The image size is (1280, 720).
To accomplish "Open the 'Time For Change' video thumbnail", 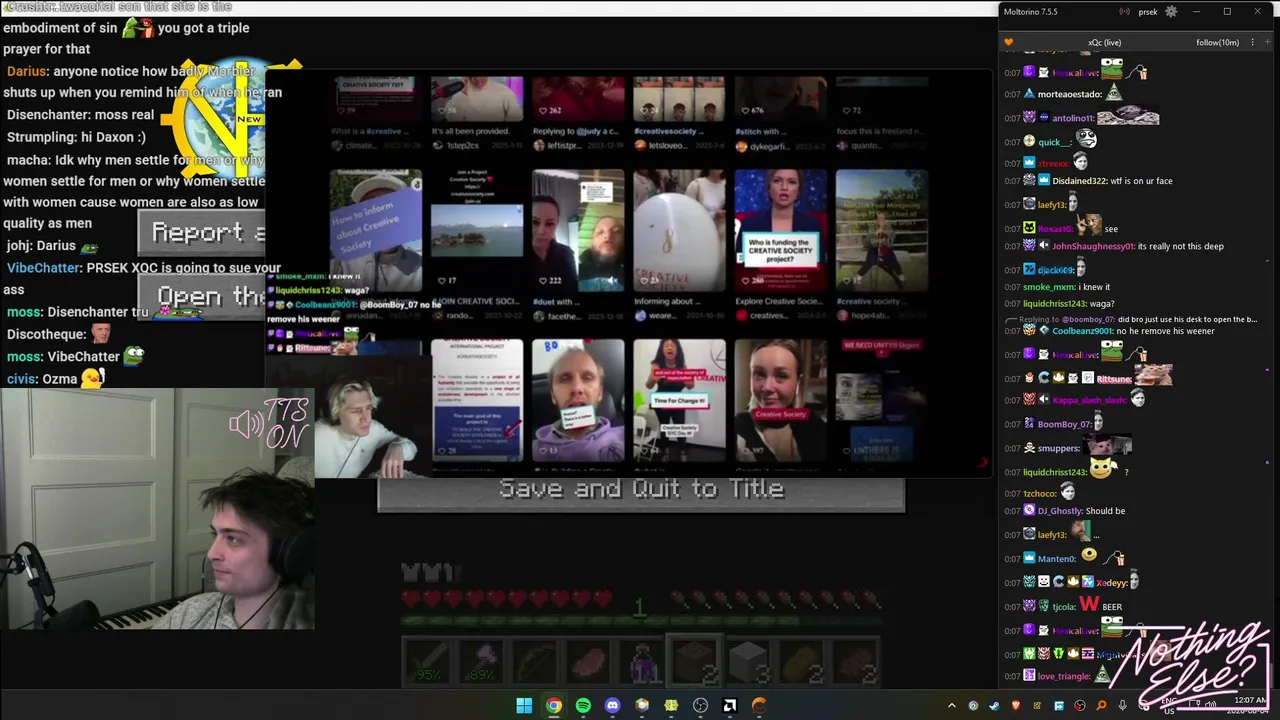I will 679,400.
